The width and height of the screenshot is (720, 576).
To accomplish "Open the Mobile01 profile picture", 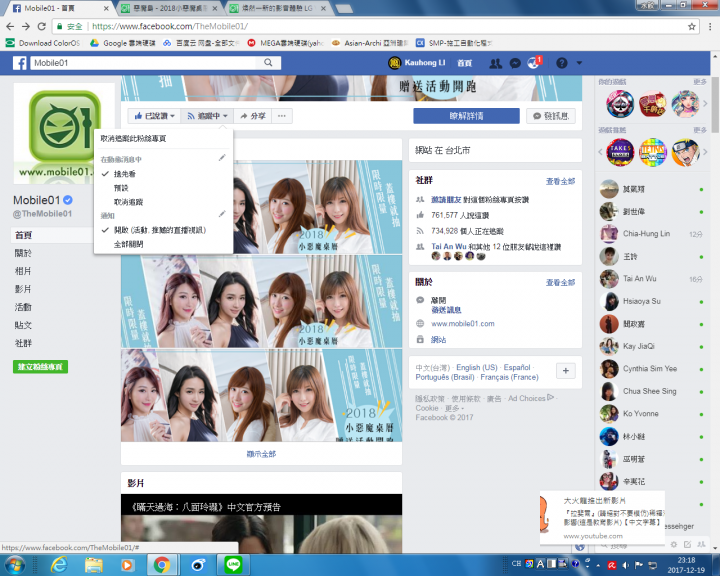I will click(64, 134).
